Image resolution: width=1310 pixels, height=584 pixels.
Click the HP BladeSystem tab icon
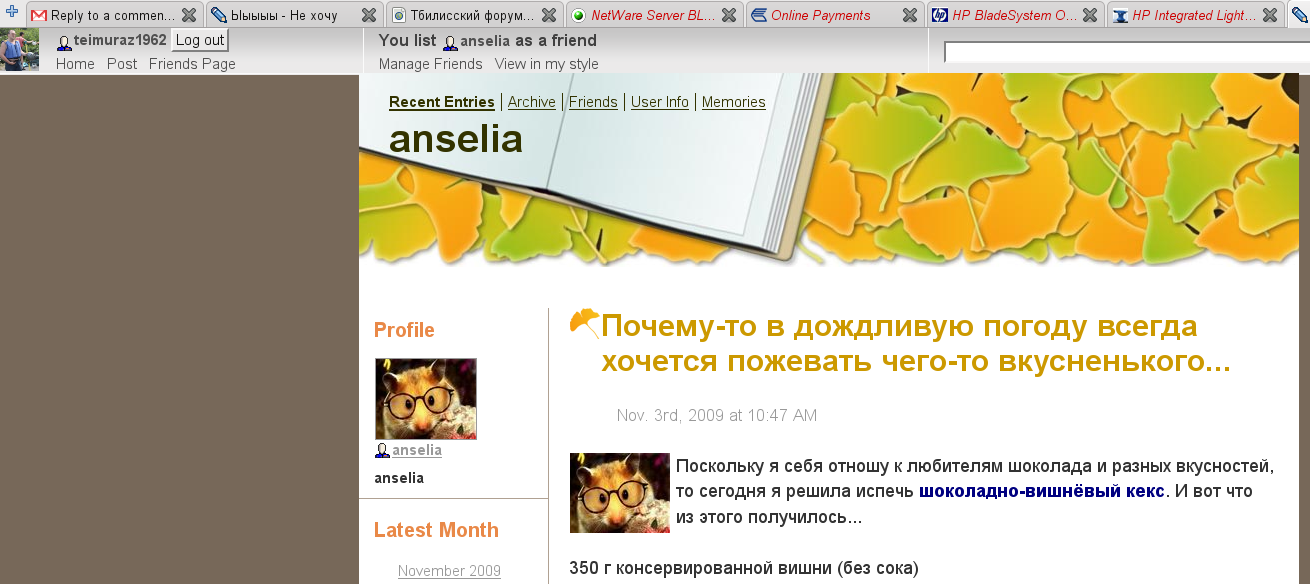click(x=940, y=15)
